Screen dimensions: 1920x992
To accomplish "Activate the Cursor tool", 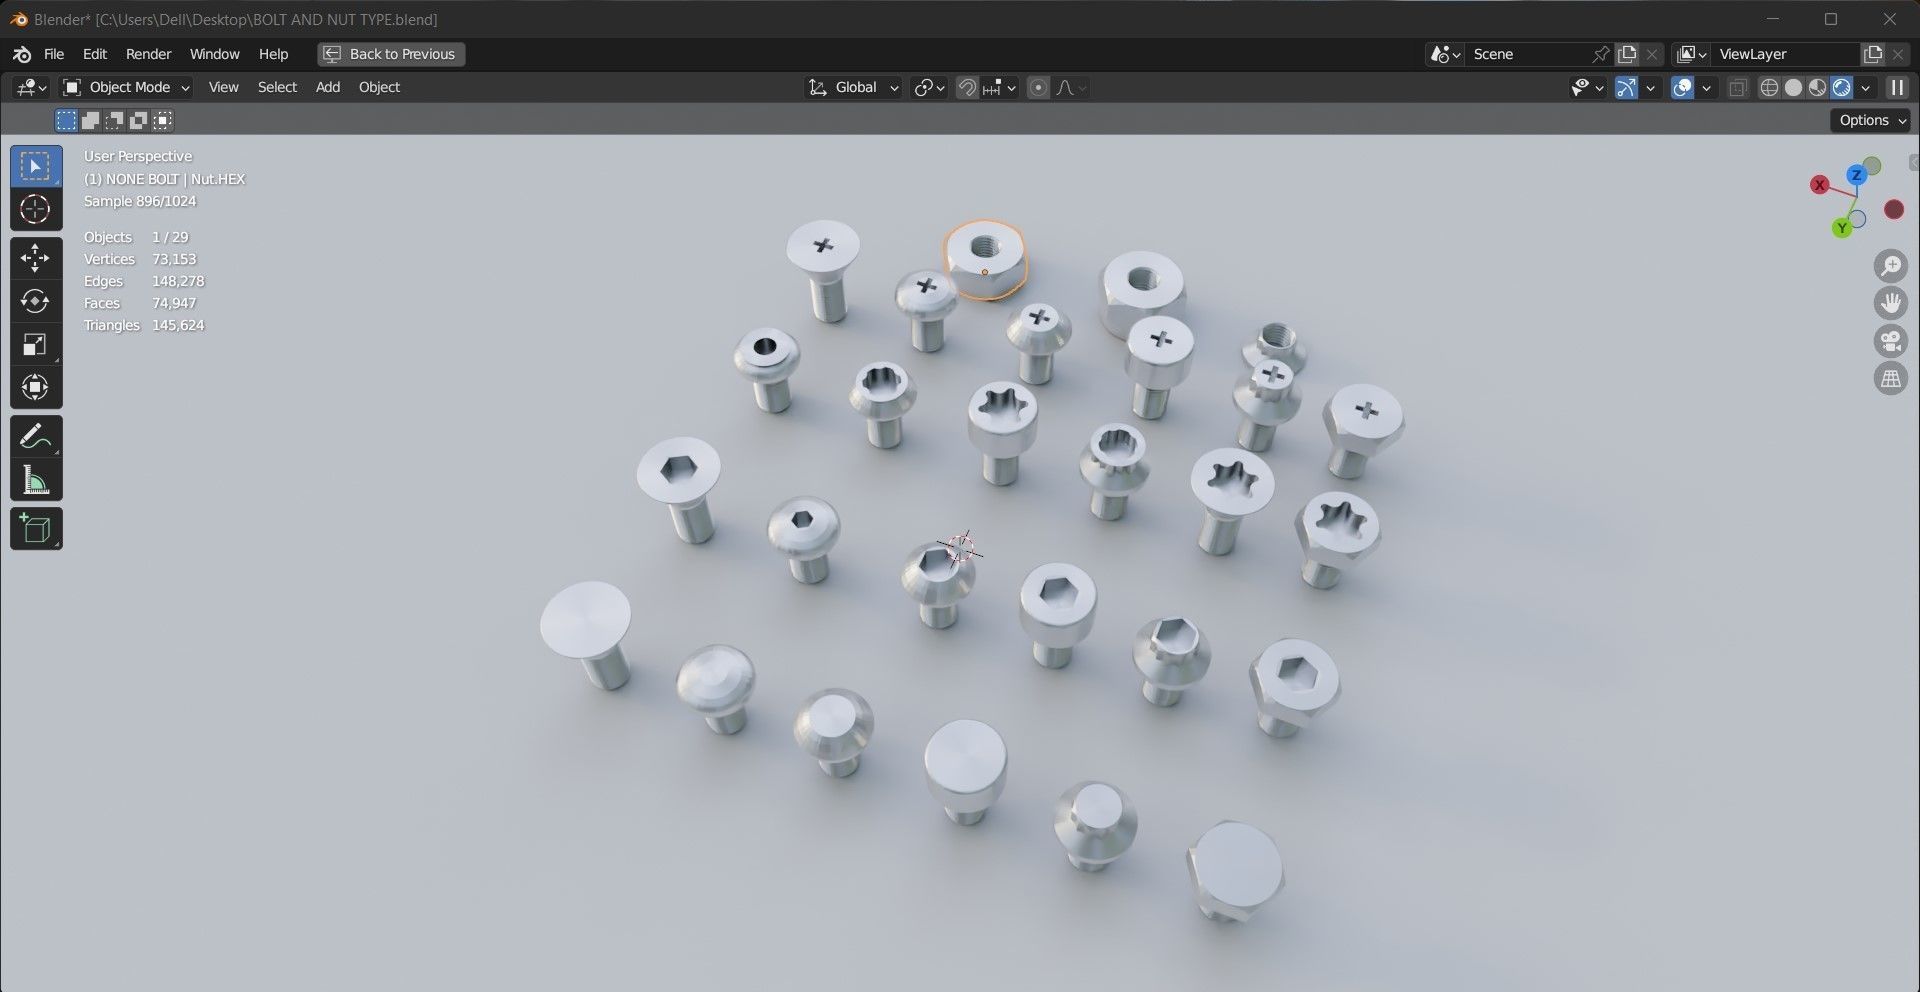I will (x=36, y=209).
